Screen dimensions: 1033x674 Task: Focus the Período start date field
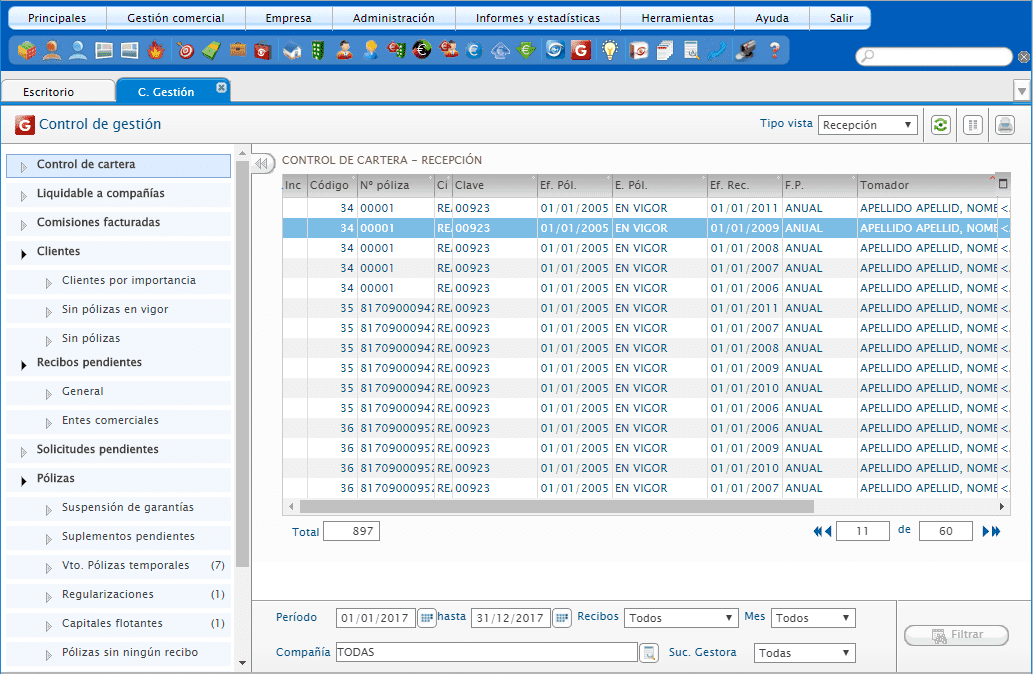coord(376,618)
